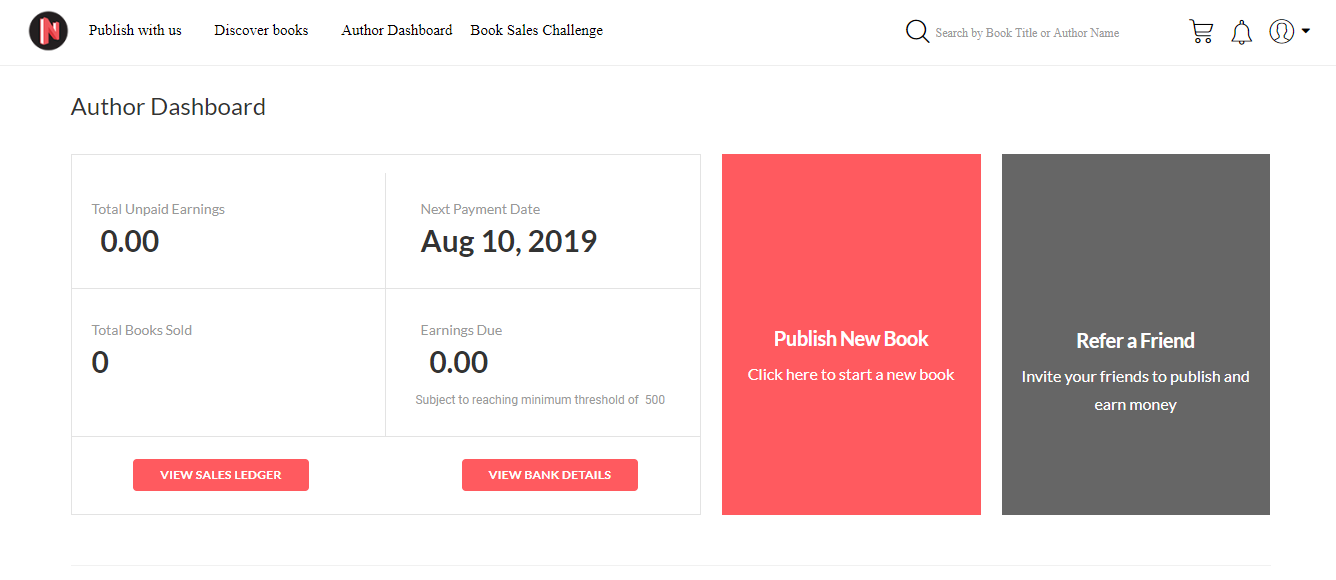Select the Author Dashboard tab
Viewport: 1336px width, 580px height.
point(396,30)
